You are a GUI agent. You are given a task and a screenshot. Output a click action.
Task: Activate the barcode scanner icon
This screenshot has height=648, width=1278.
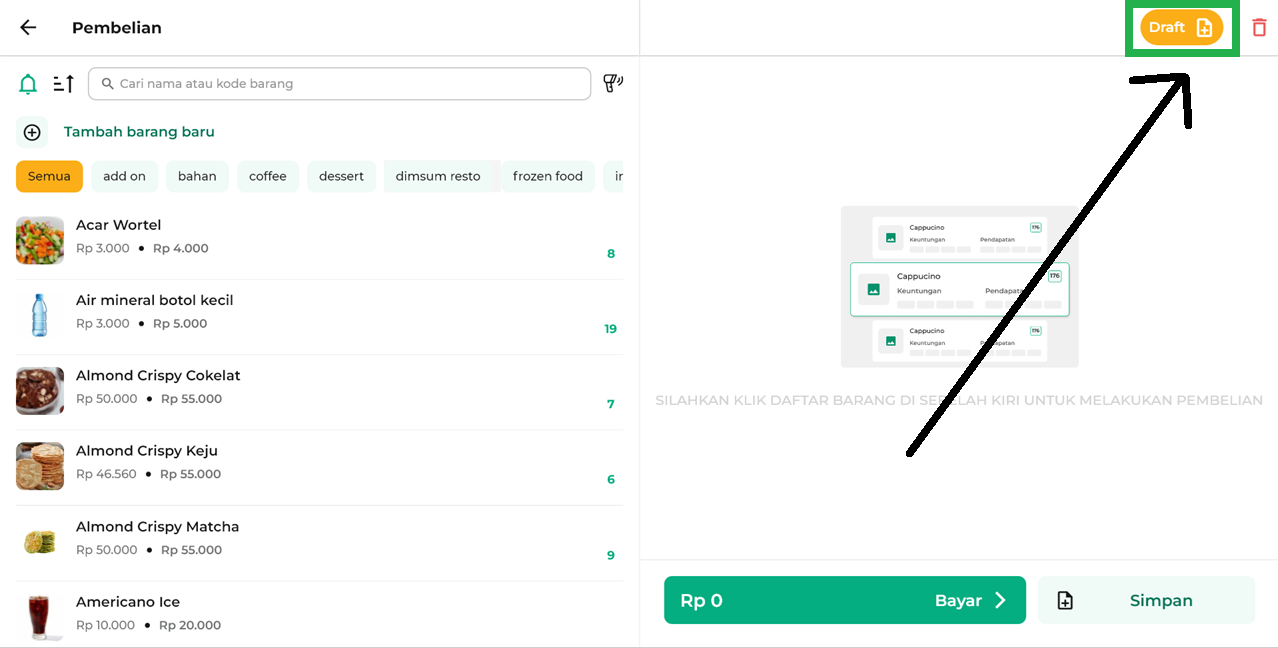612,83
